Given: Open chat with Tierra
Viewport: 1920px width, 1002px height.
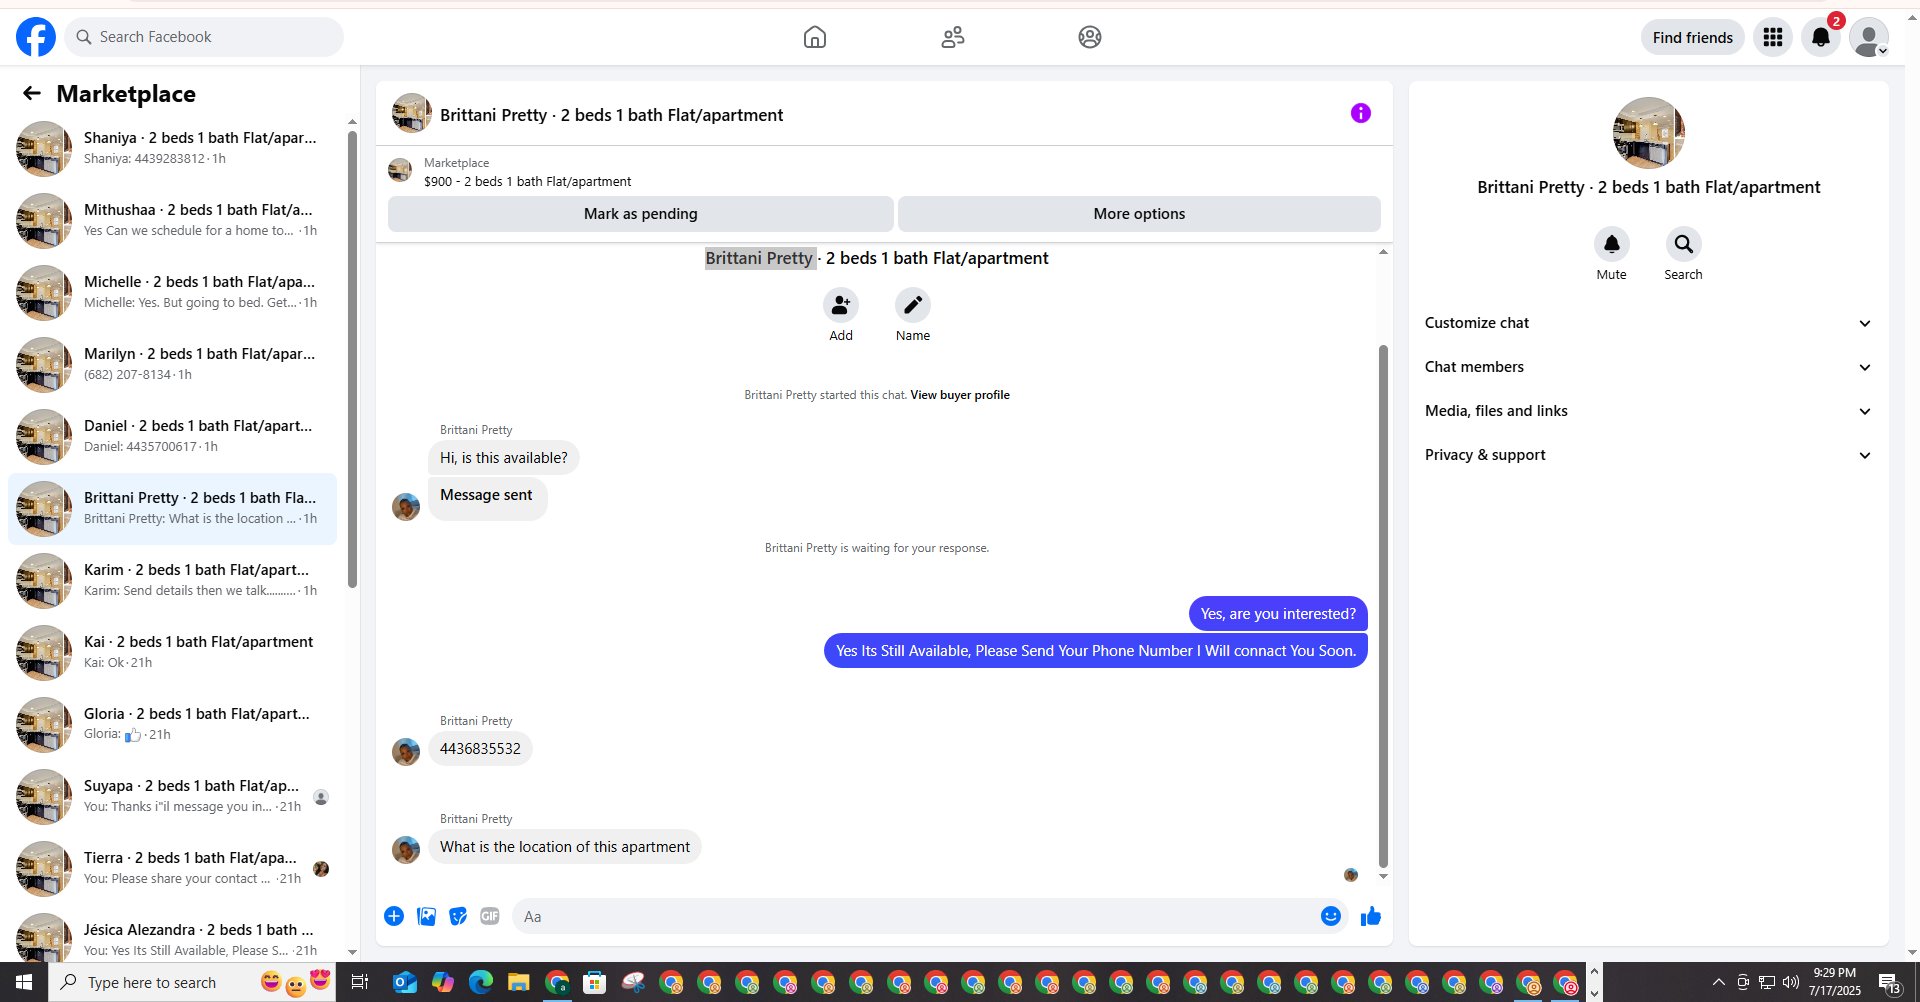Looking at the screenshot, I should 172,868.
